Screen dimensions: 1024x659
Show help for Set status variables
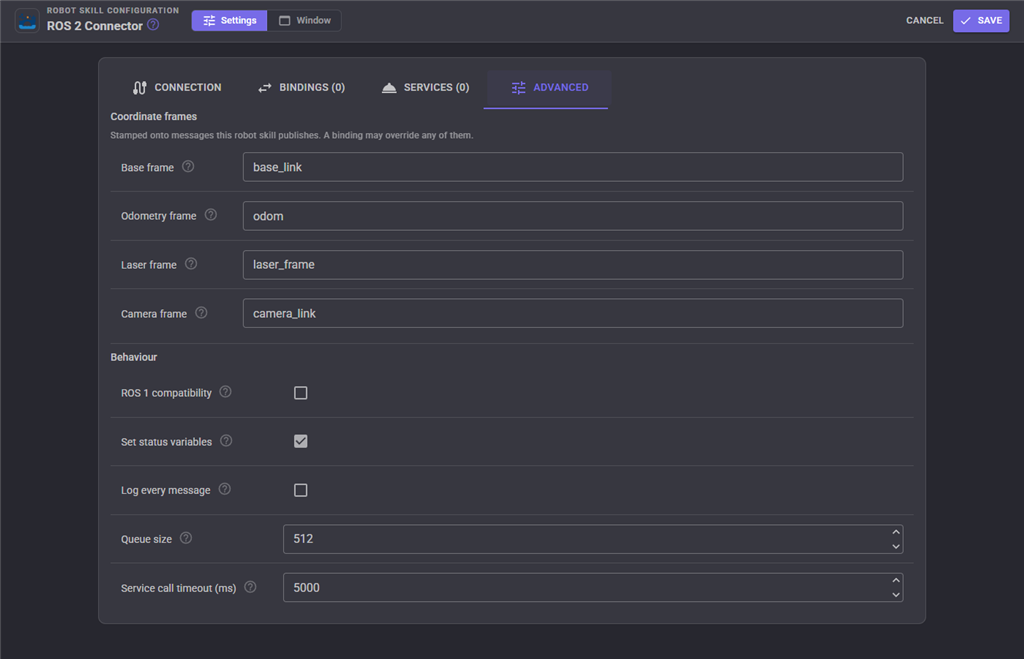coord(226,441)
